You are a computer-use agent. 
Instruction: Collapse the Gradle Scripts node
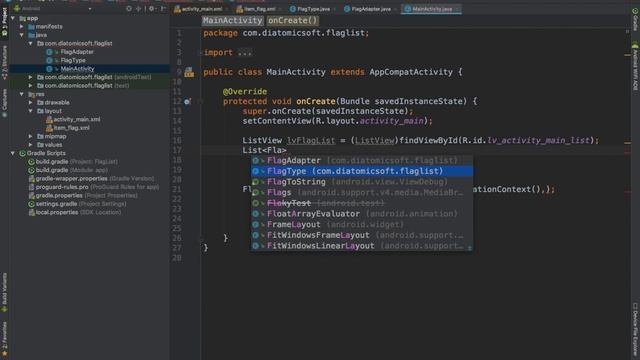click(13, 153)
